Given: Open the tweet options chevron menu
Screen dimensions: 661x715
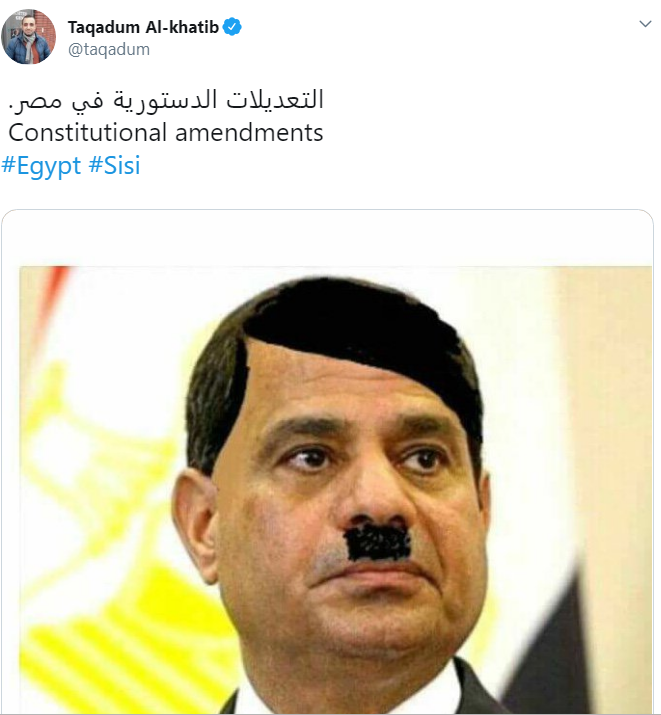Looking at the screenshot, I should coord(645,24).
